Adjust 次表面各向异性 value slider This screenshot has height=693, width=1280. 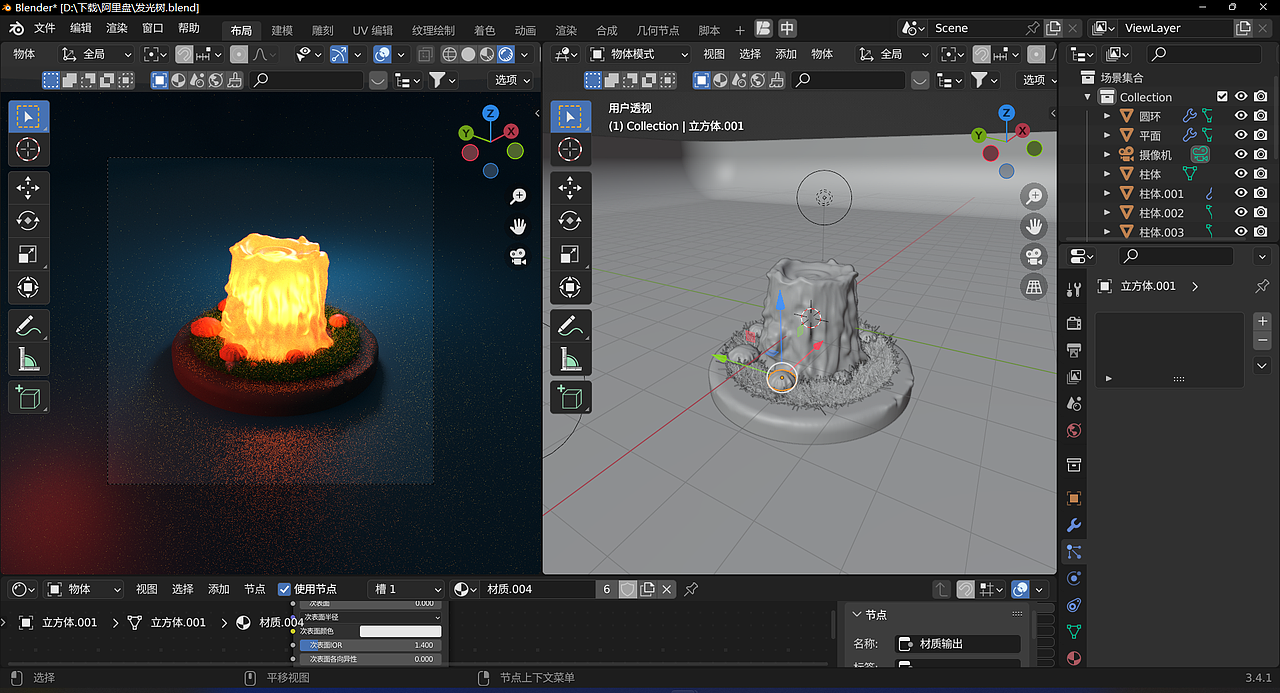(x=370, y=659)
